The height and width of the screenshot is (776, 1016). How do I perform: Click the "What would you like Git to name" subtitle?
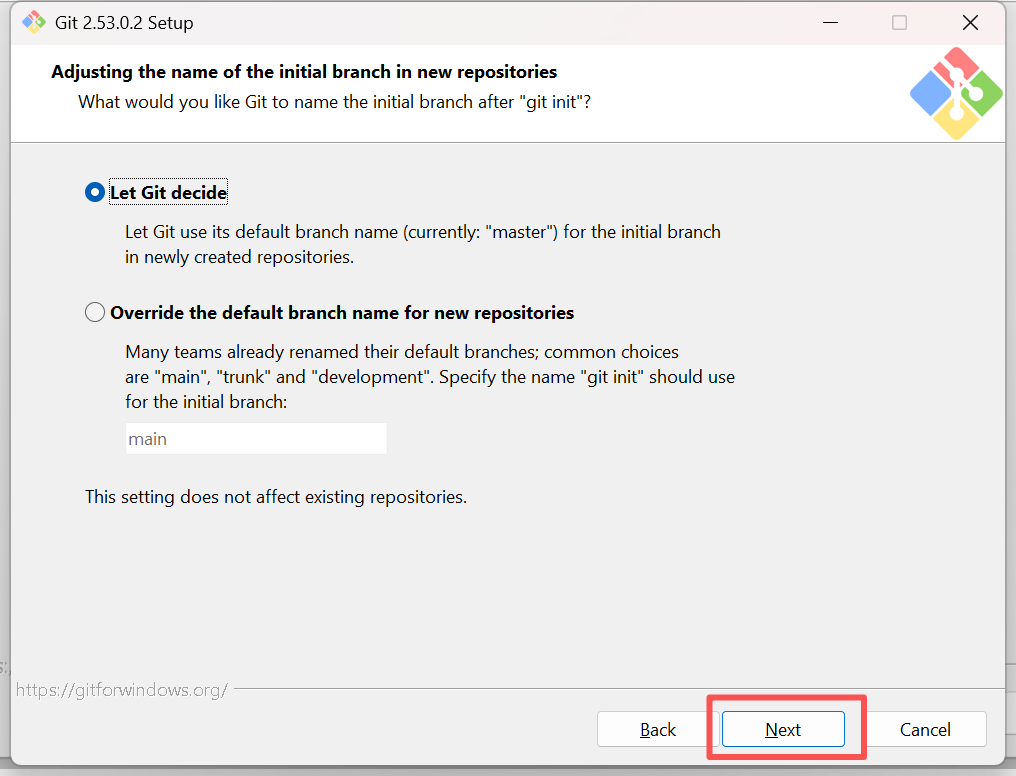coord(334,102)
